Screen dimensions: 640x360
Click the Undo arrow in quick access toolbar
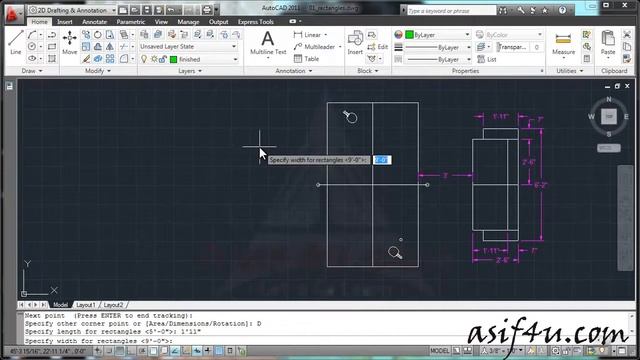point(171,10)
